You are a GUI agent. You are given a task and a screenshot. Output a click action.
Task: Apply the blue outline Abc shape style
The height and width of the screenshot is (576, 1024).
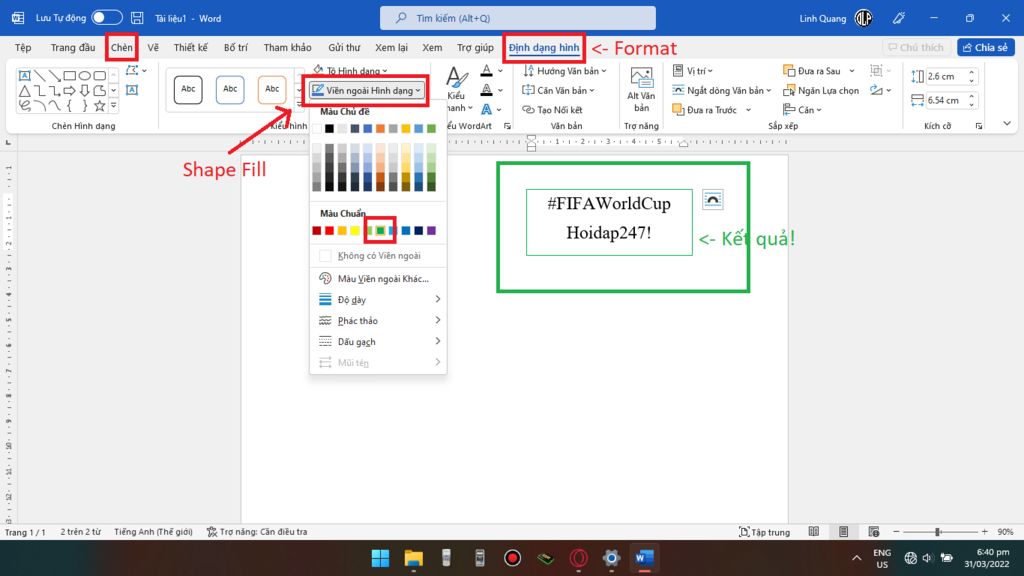[230, 89]
